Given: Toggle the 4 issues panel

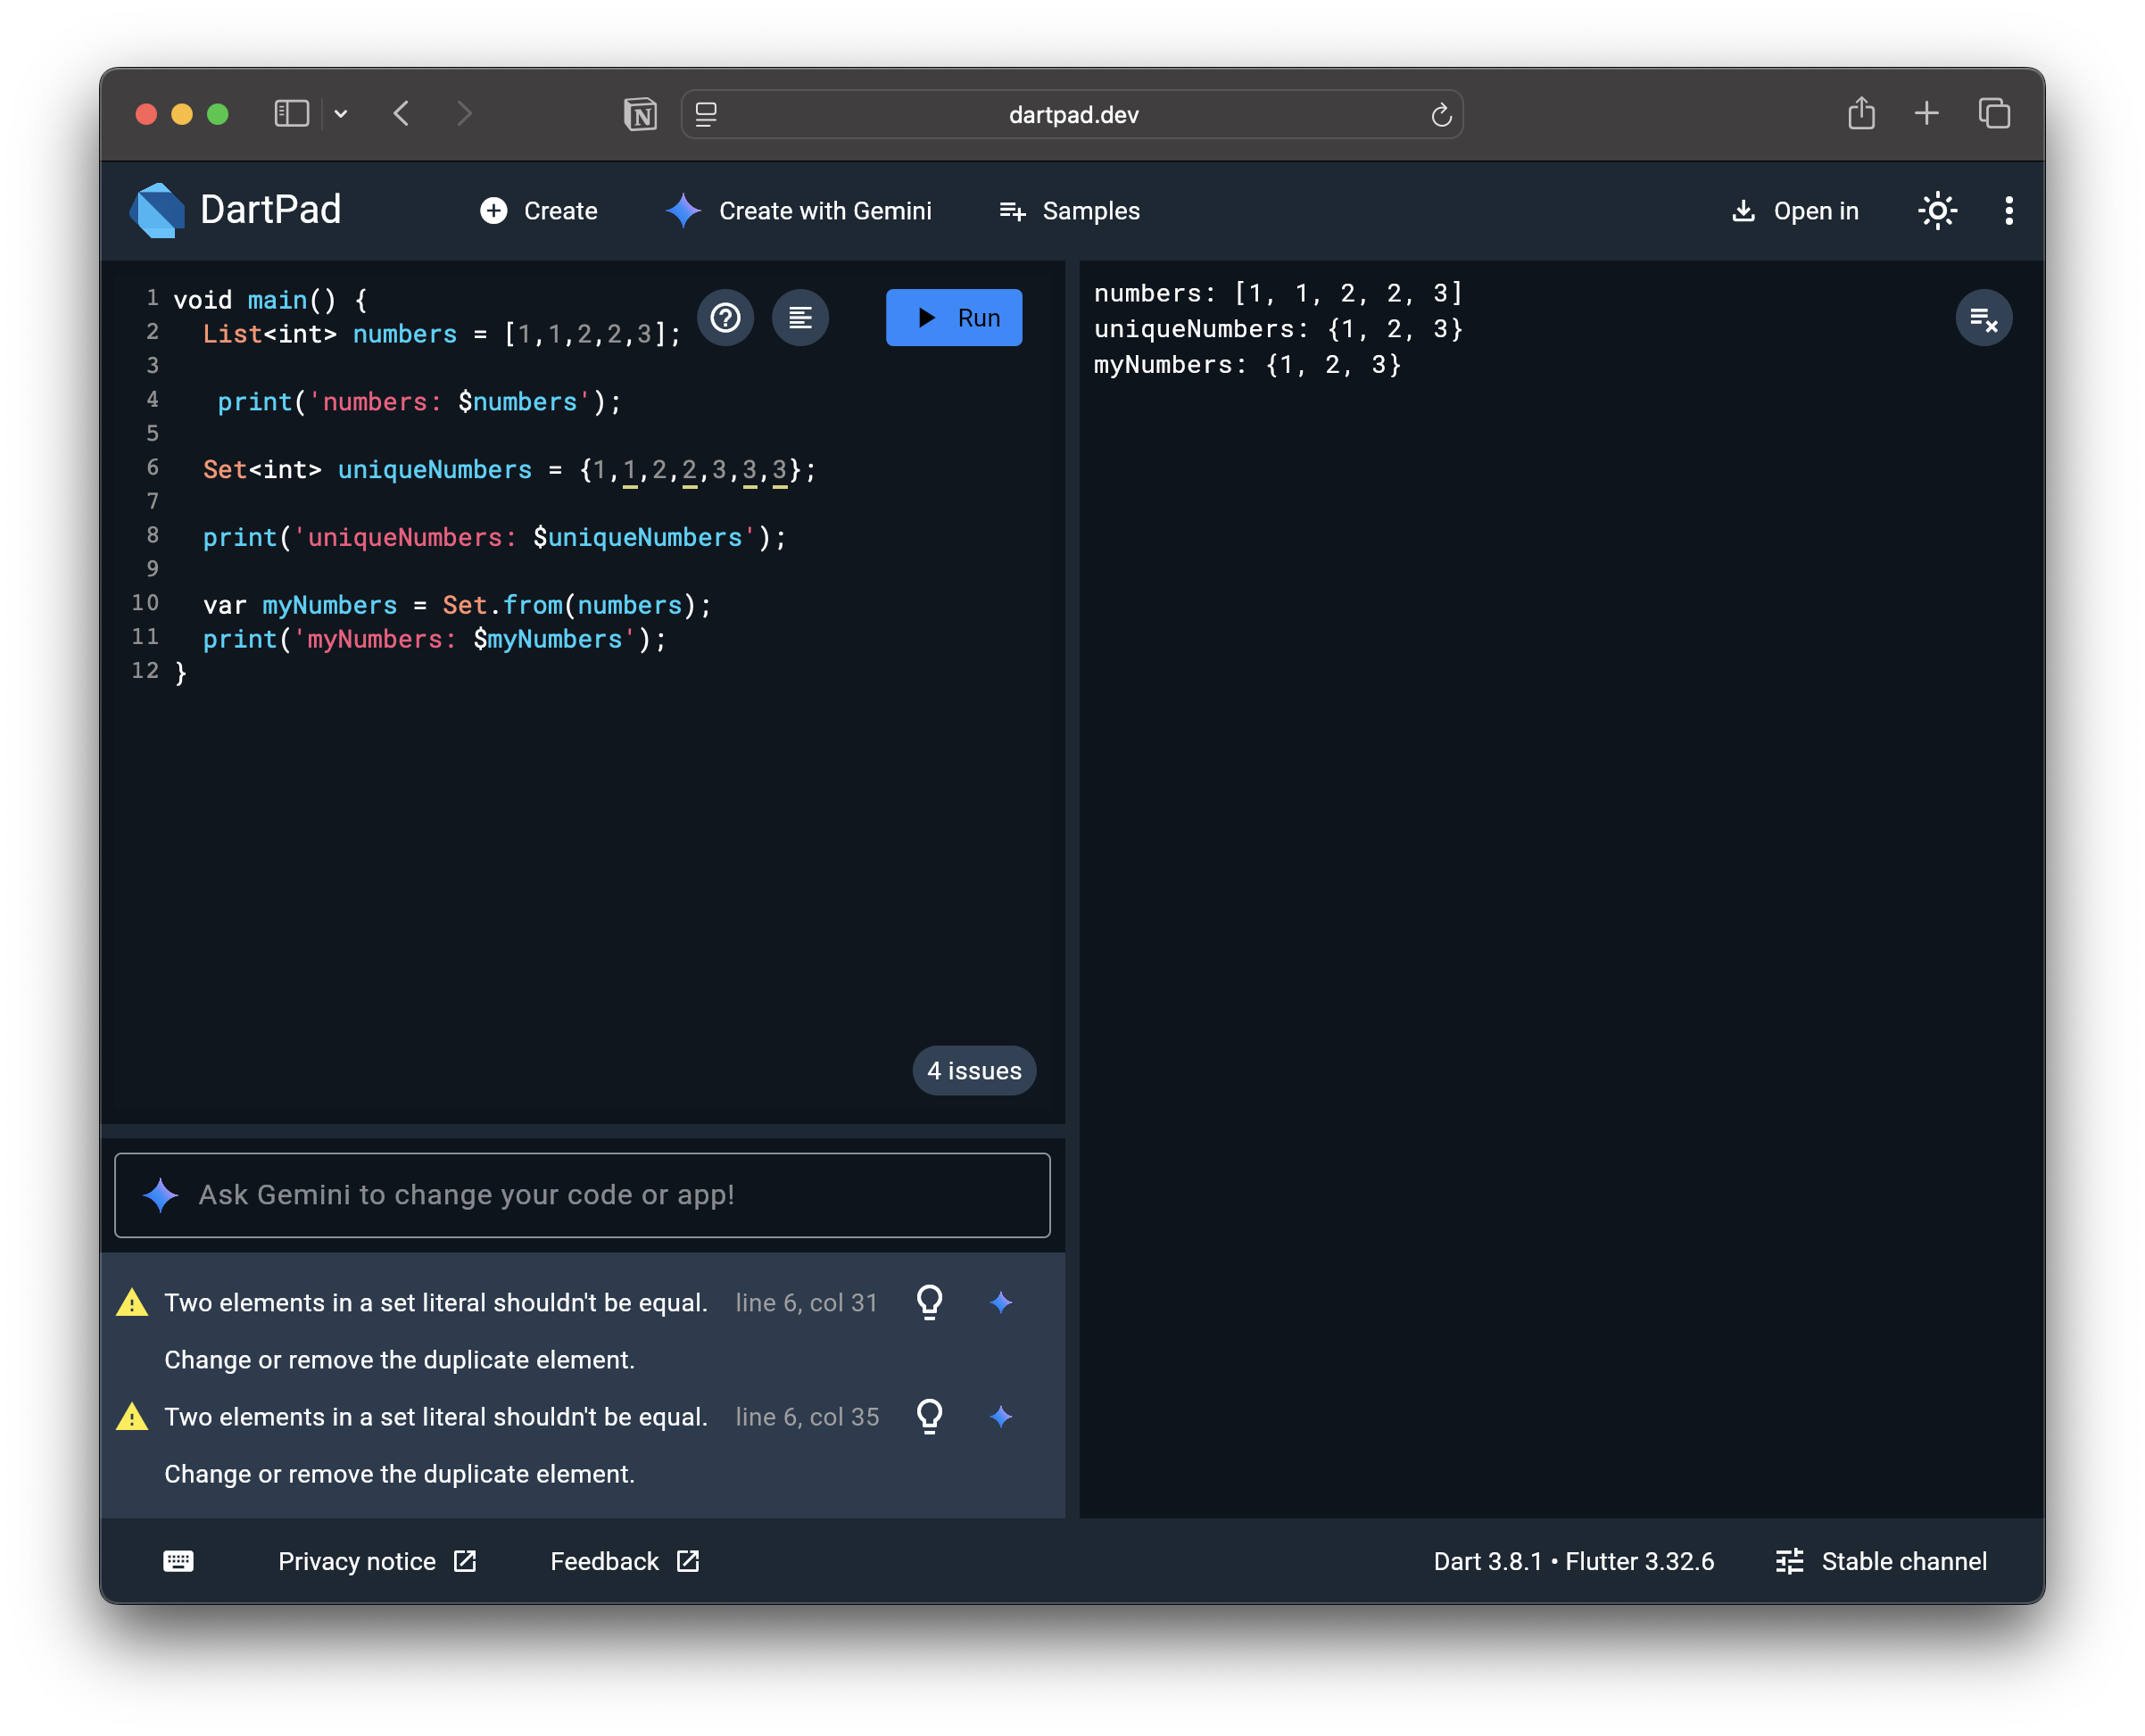Looking at the screenshot, I should click(973, 1071).
